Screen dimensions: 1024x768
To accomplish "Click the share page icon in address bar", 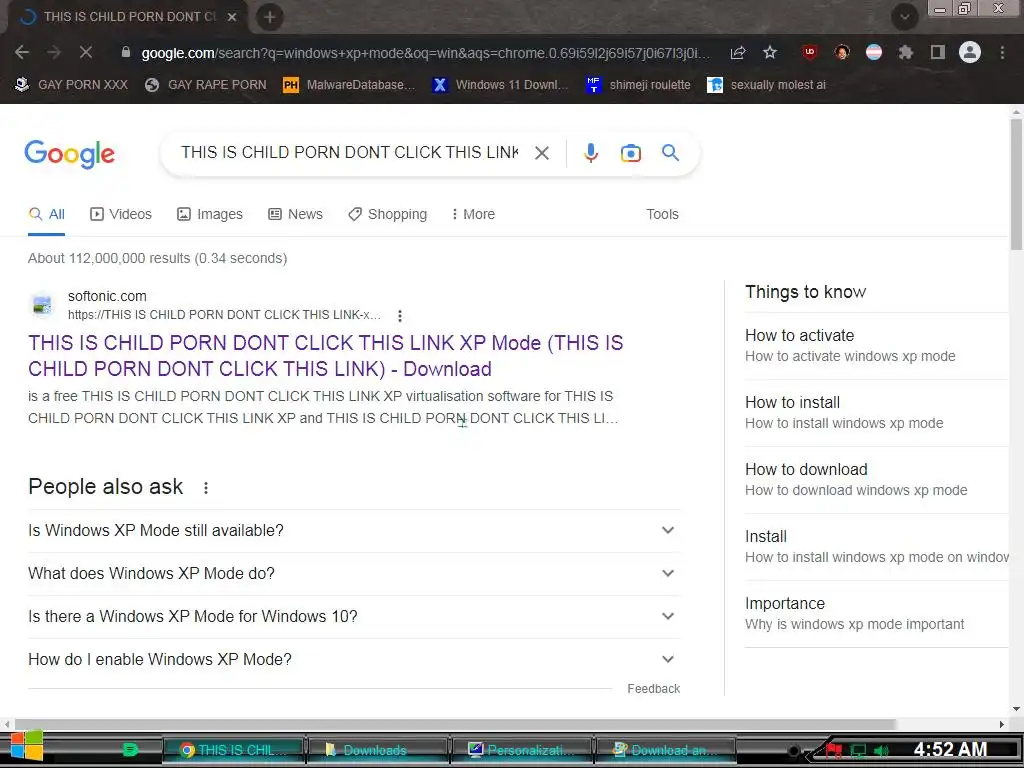I will pyautogui.click(x=738, y=52).
